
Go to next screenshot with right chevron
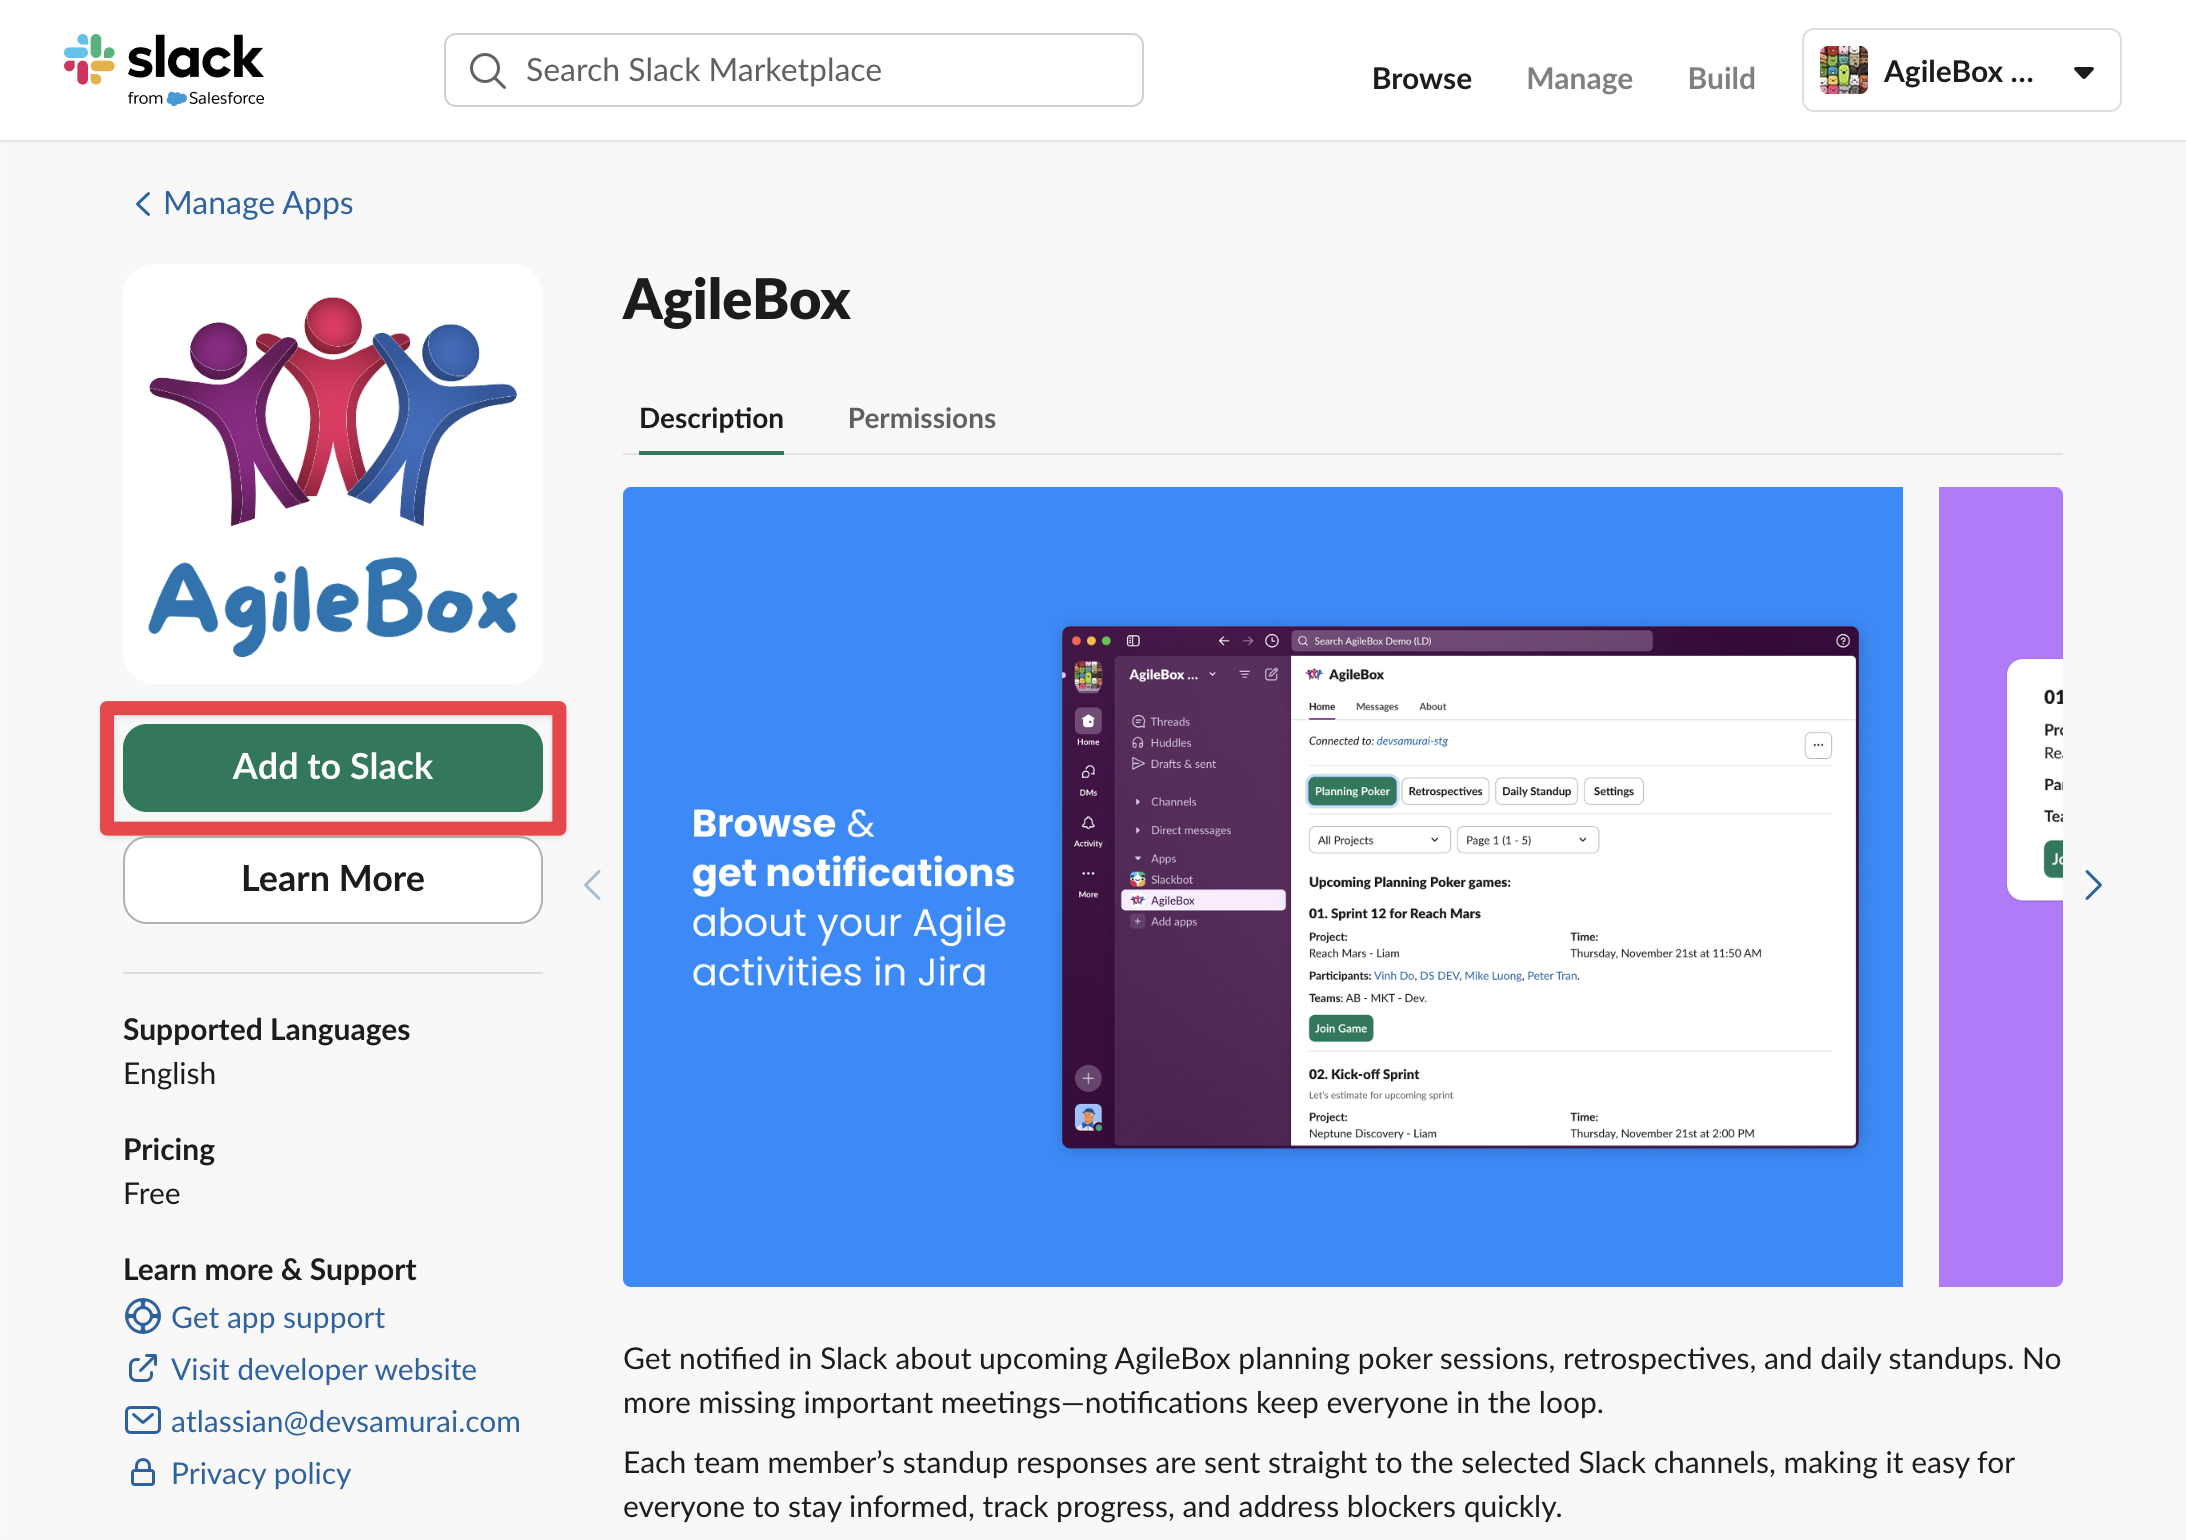coord(2093,885)
